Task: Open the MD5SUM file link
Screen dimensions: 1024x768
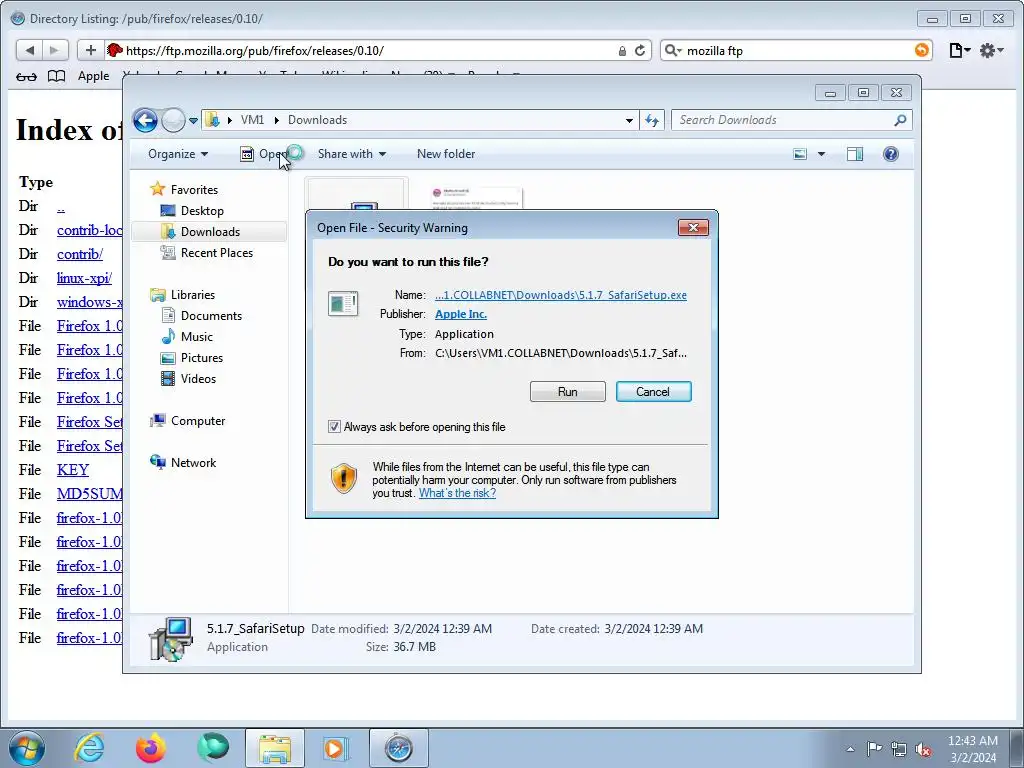Action: [x=89, y=494]
